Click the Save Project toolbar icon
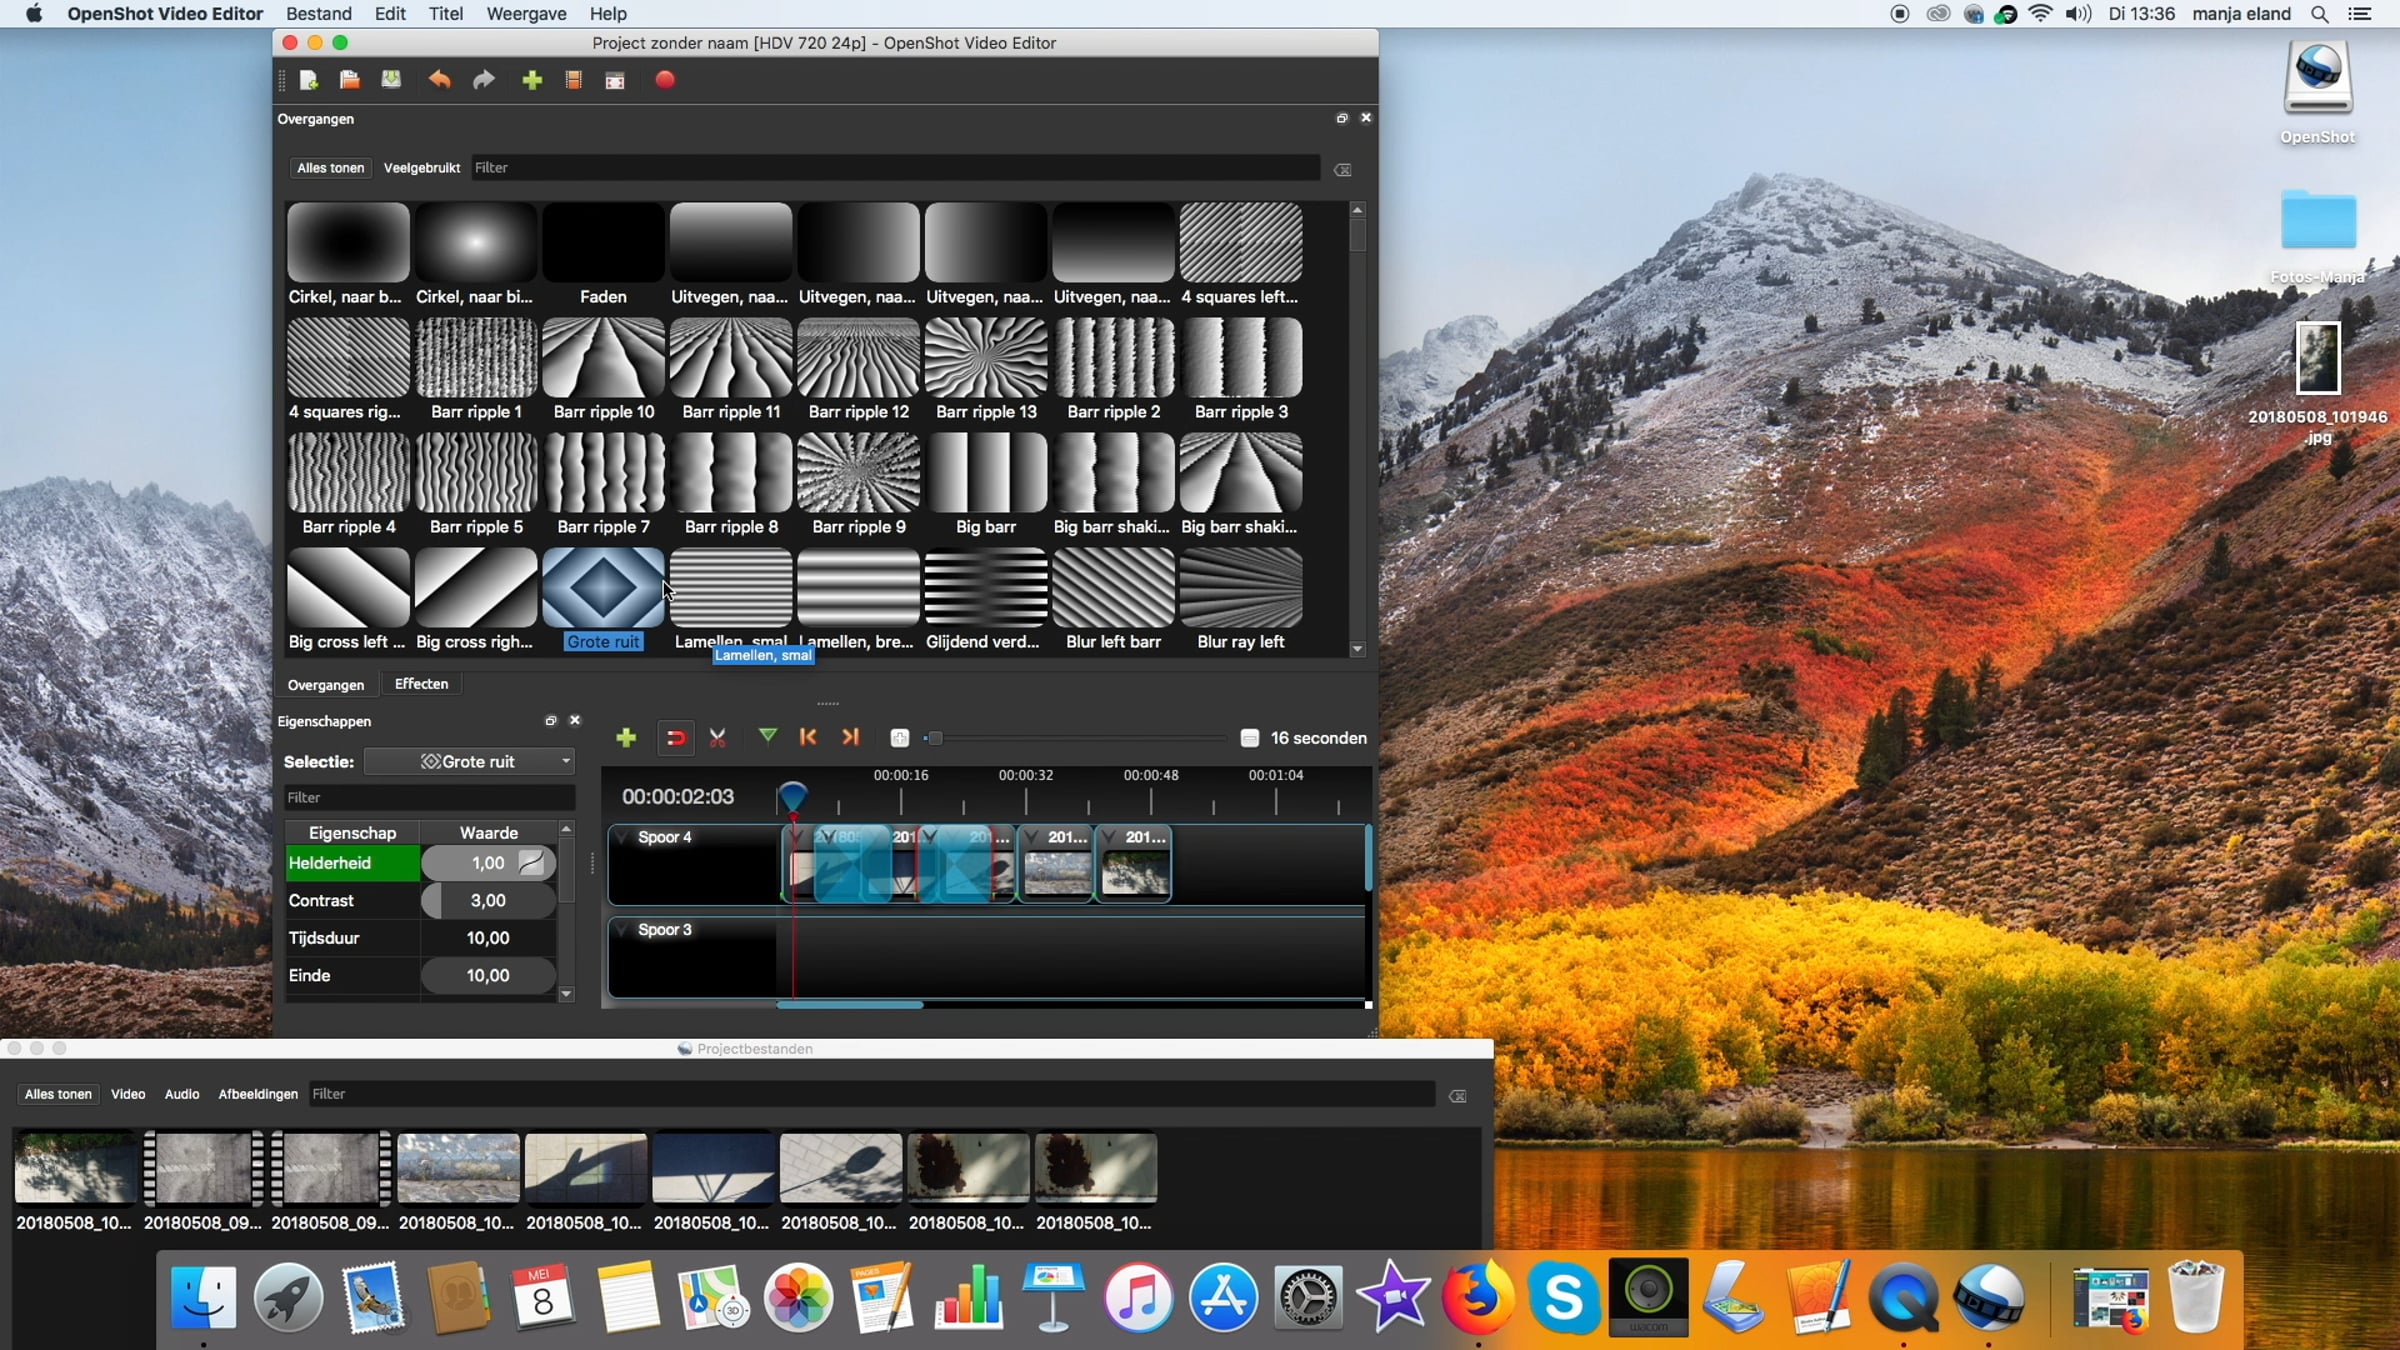This screenshot has width=2400, height=1350. tap(391, 80)
